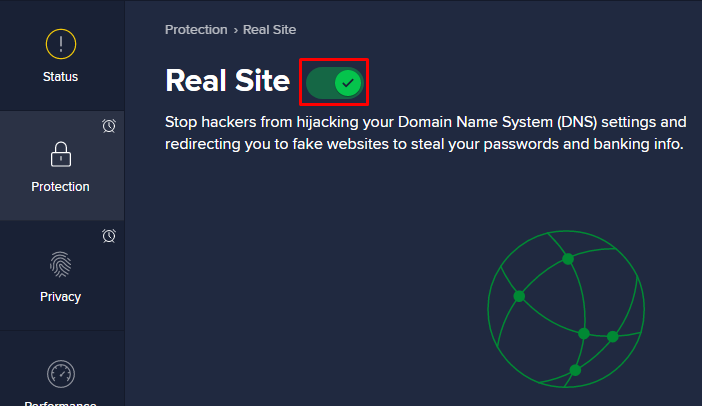Viewport: 702px width, 406px height.
Task: Go back via Protection breadcrumb
Action: click(x=196, y=30)
